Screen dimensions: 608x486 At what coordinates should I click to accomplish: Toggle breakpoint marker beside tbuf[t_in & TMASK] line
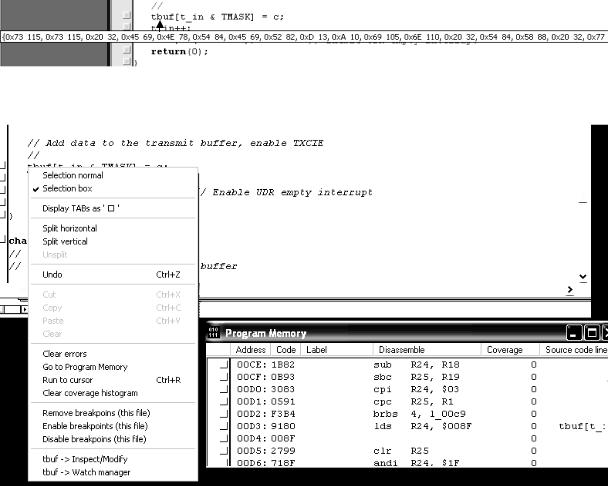(126, 15)
